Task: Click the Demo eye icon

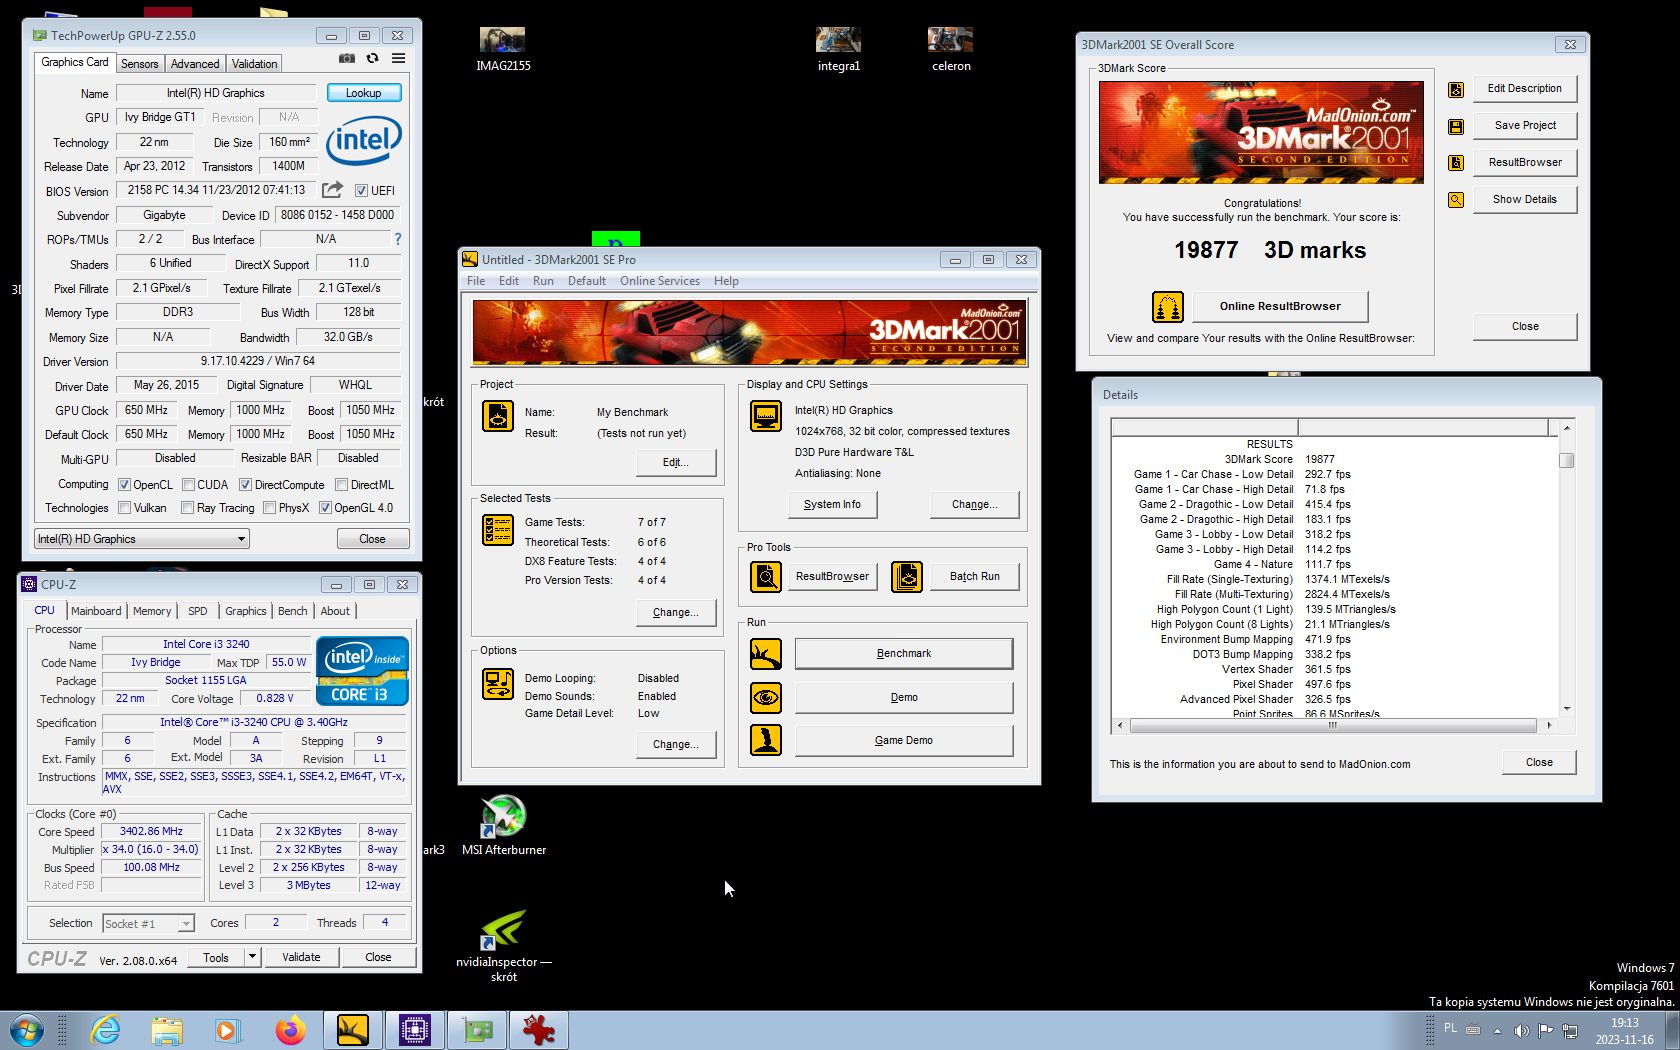Action: tap(766, 697)
